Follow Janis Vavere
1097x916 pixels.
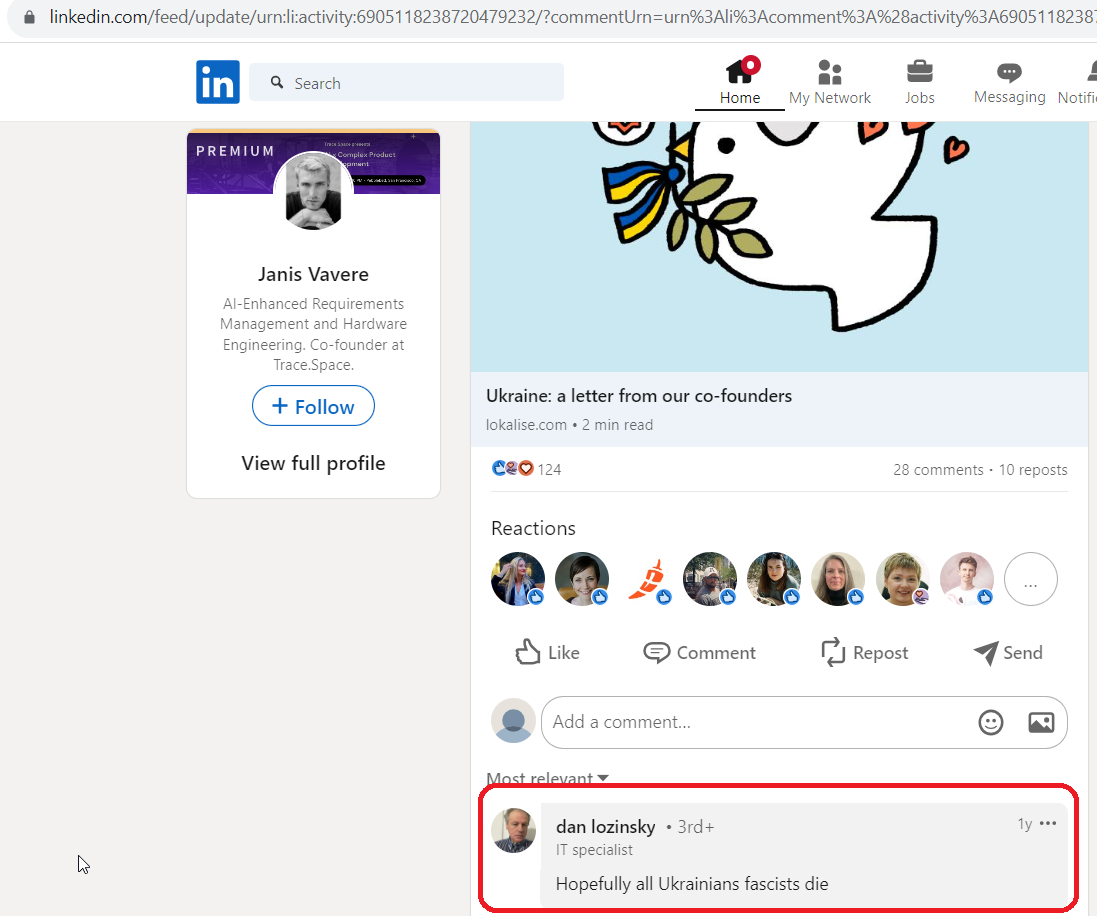[313, 406]
